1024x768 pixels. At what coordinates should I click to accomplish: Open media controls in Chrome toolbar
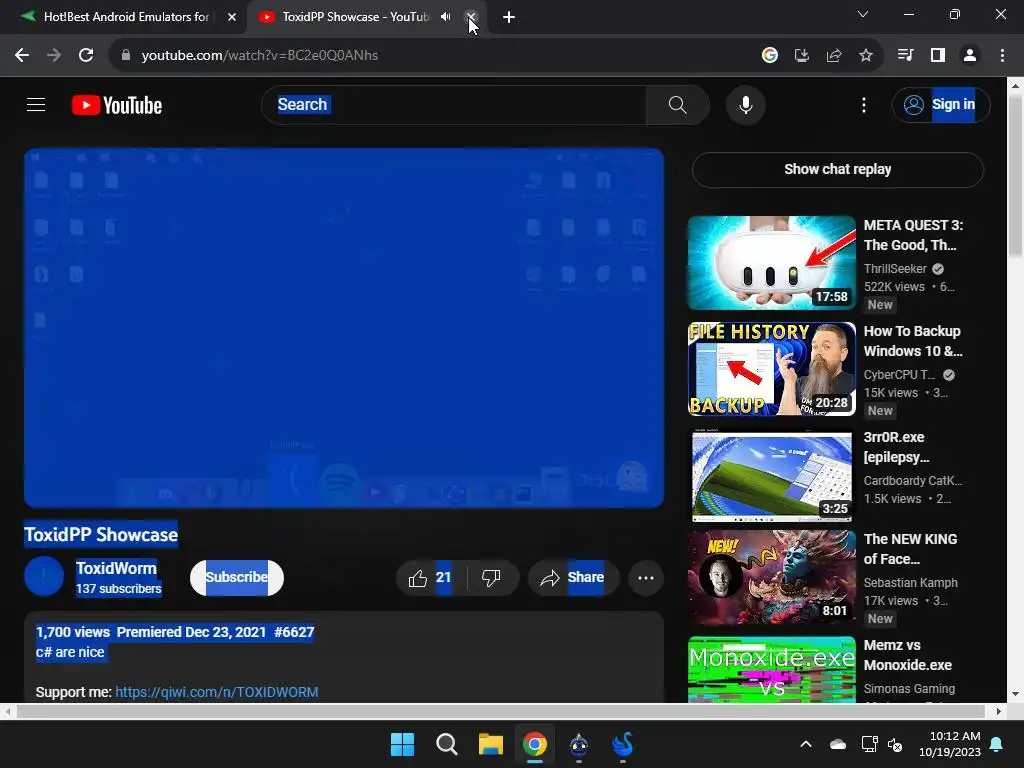[905, 56]
